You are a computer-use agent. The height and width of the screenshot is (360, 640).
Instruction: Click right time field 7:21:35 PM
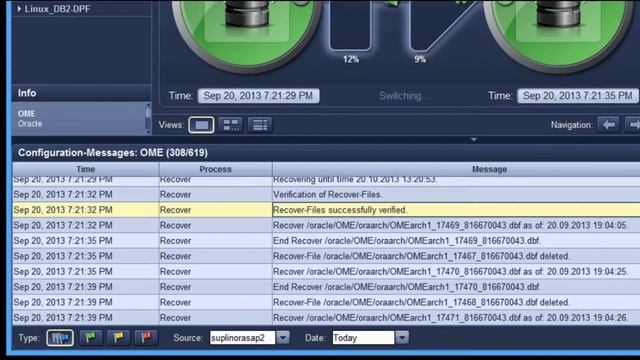point(578,96)
